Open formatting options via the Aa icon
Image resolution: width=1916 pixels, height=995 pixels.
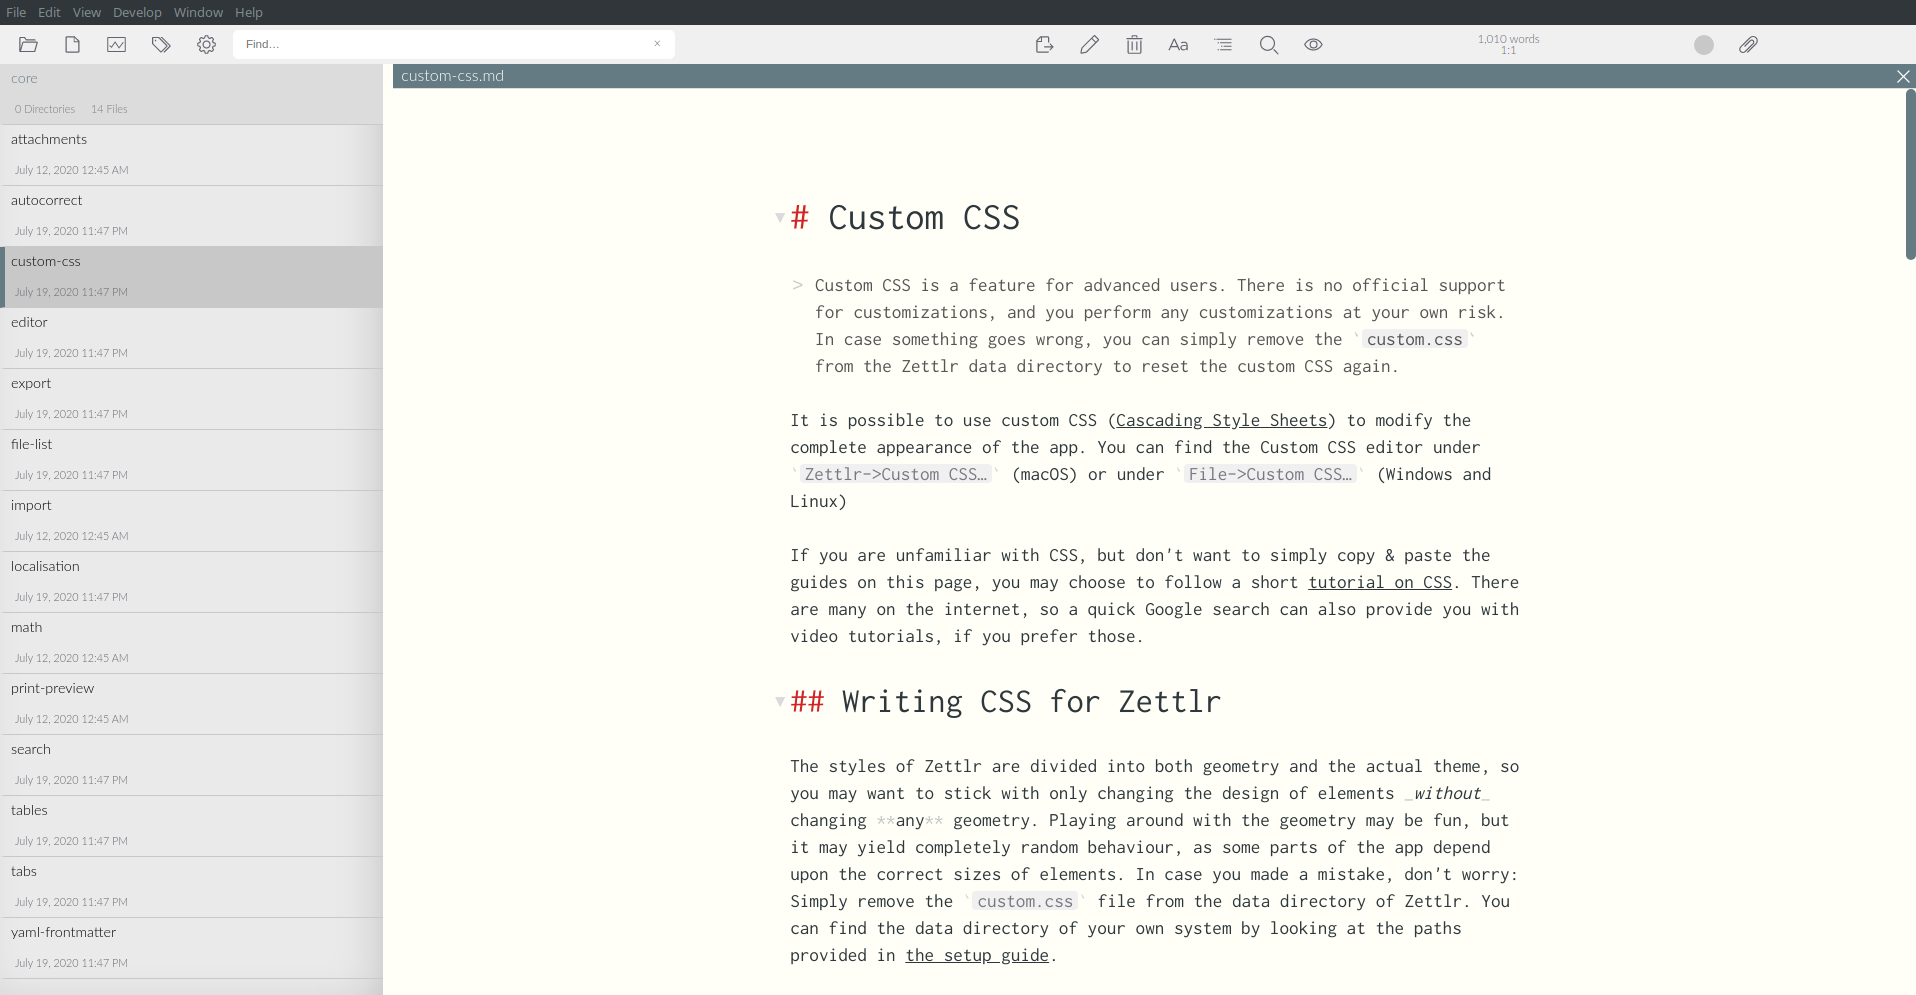point(1178,45)
